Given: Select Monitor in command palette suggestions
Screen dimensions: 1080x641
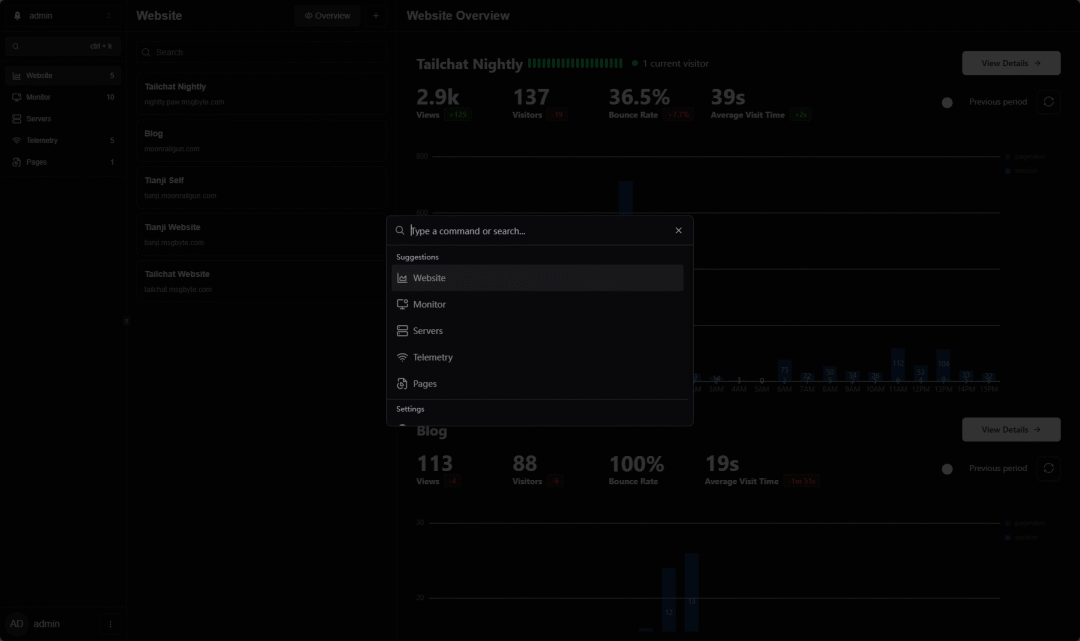Looking at the screenshot, I should point(537,304).
